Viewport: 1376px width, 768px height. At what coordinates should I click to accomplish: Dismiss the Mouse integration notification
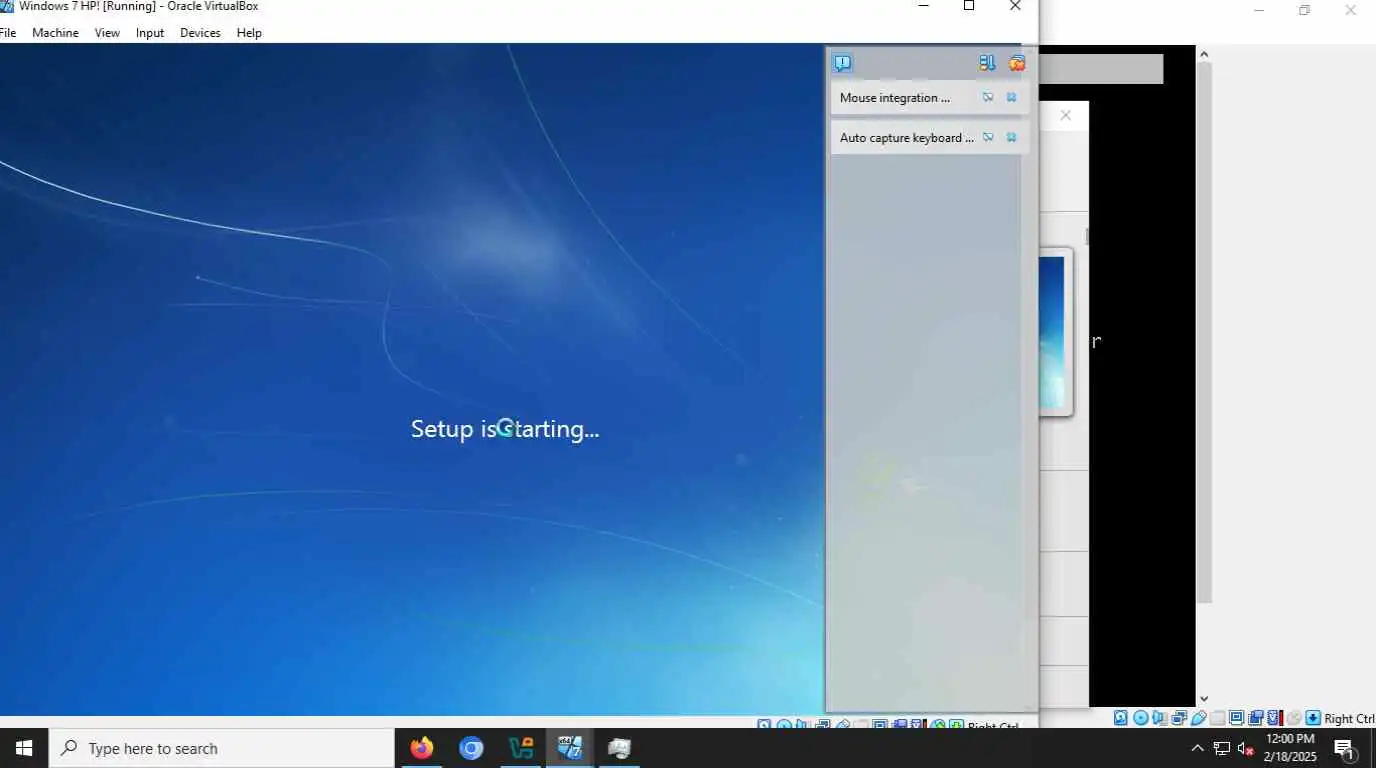1011,97
